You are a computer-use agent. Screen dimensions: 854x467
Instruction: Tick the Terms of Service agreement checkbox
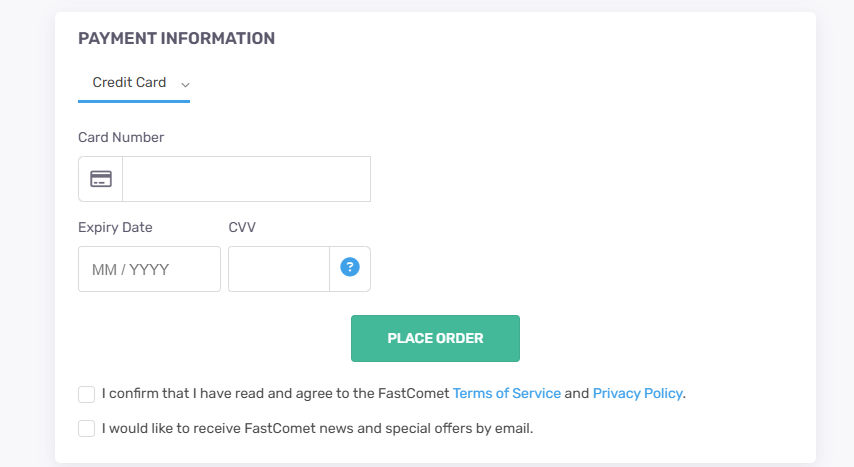87,394
